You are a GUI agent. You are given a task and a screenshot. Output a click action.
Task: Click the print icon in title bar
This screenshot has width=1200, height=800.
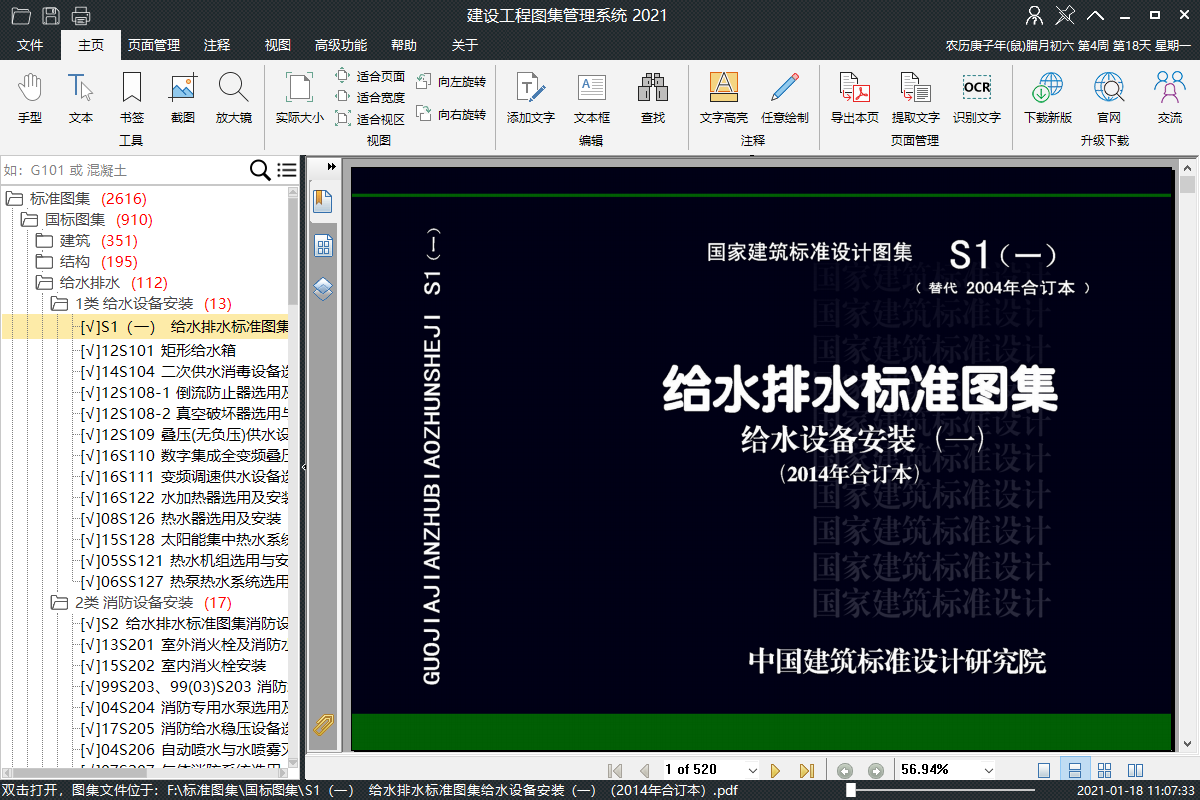81,15
